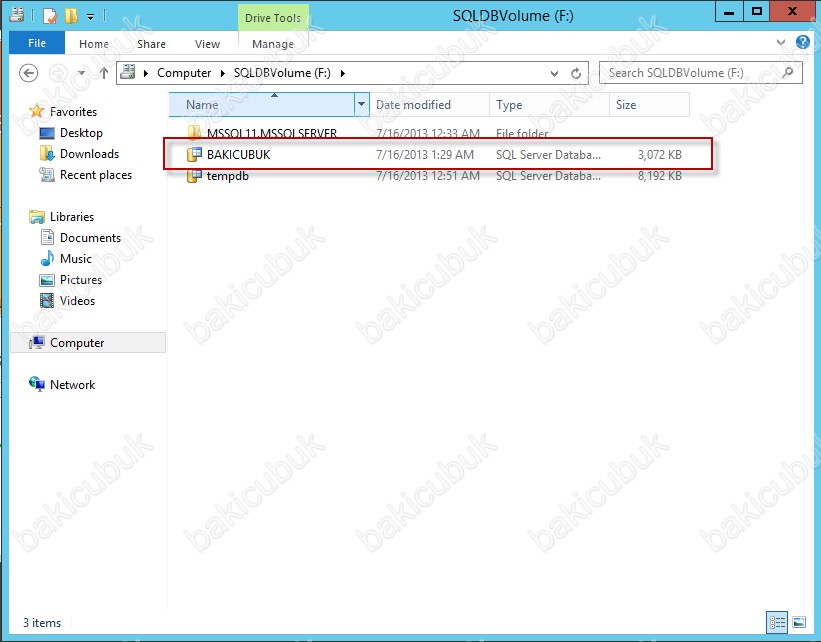Open Libraries in the navigation pane
Image resolution: width=821 pixels, height=642 pixels.
coord(72,217)
